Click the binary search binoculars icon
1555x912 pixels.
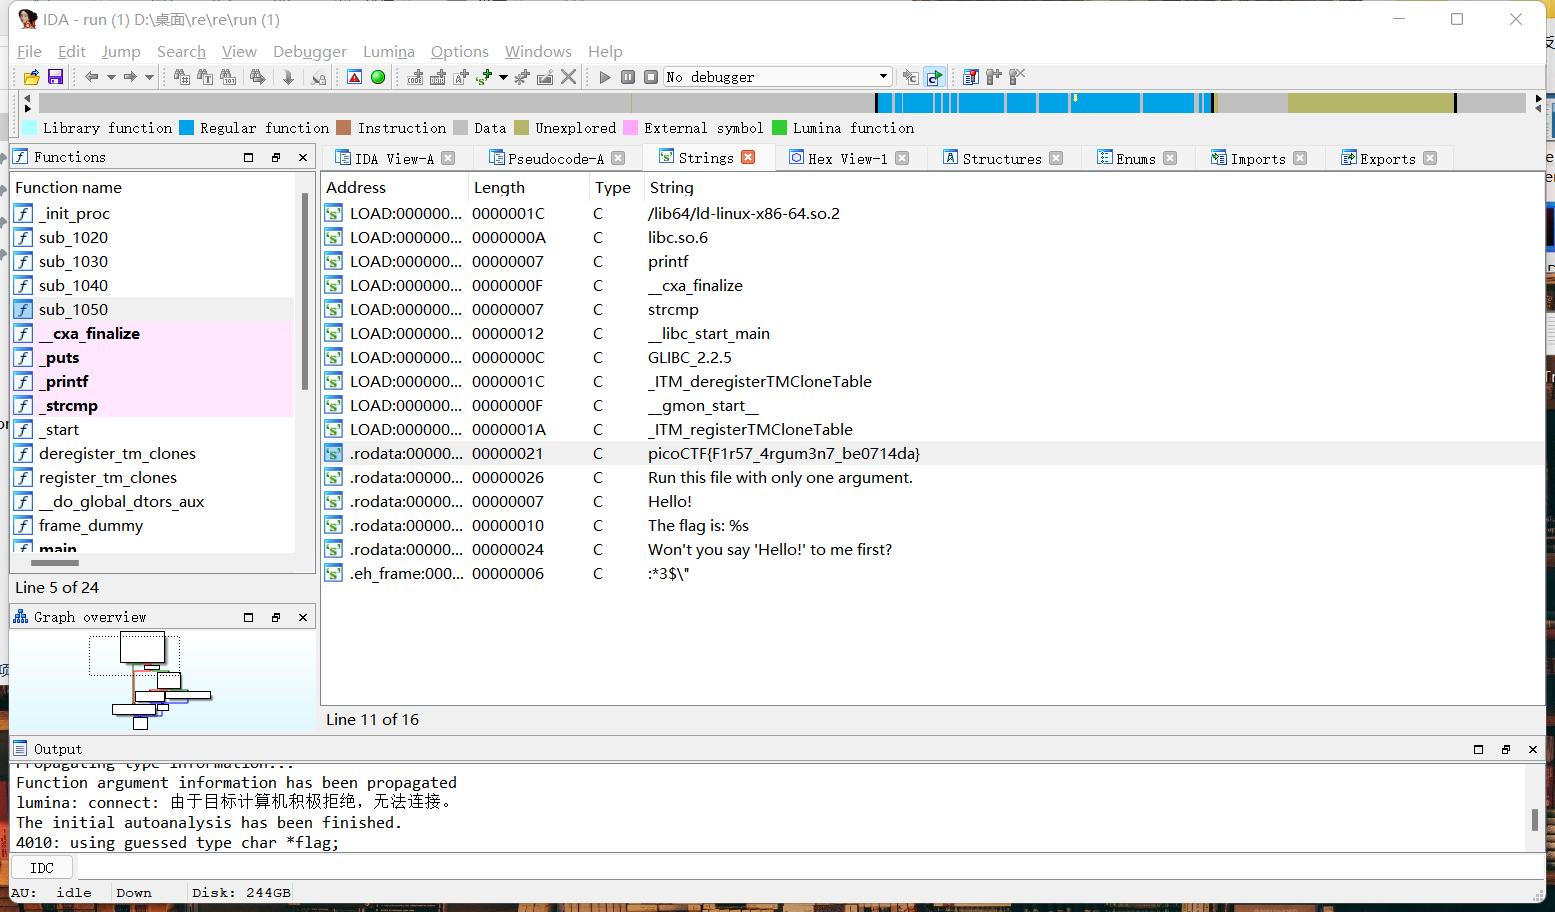point(228,77)
